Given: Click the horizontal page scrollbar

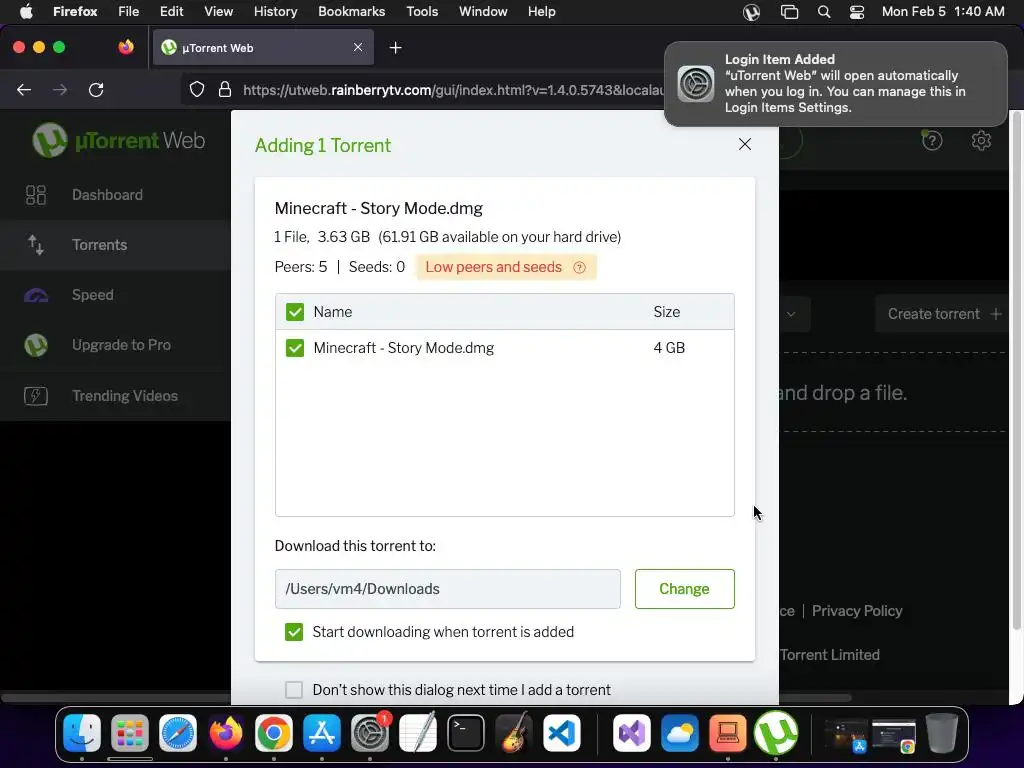Looking at the screenshot, I should [426, 697].
